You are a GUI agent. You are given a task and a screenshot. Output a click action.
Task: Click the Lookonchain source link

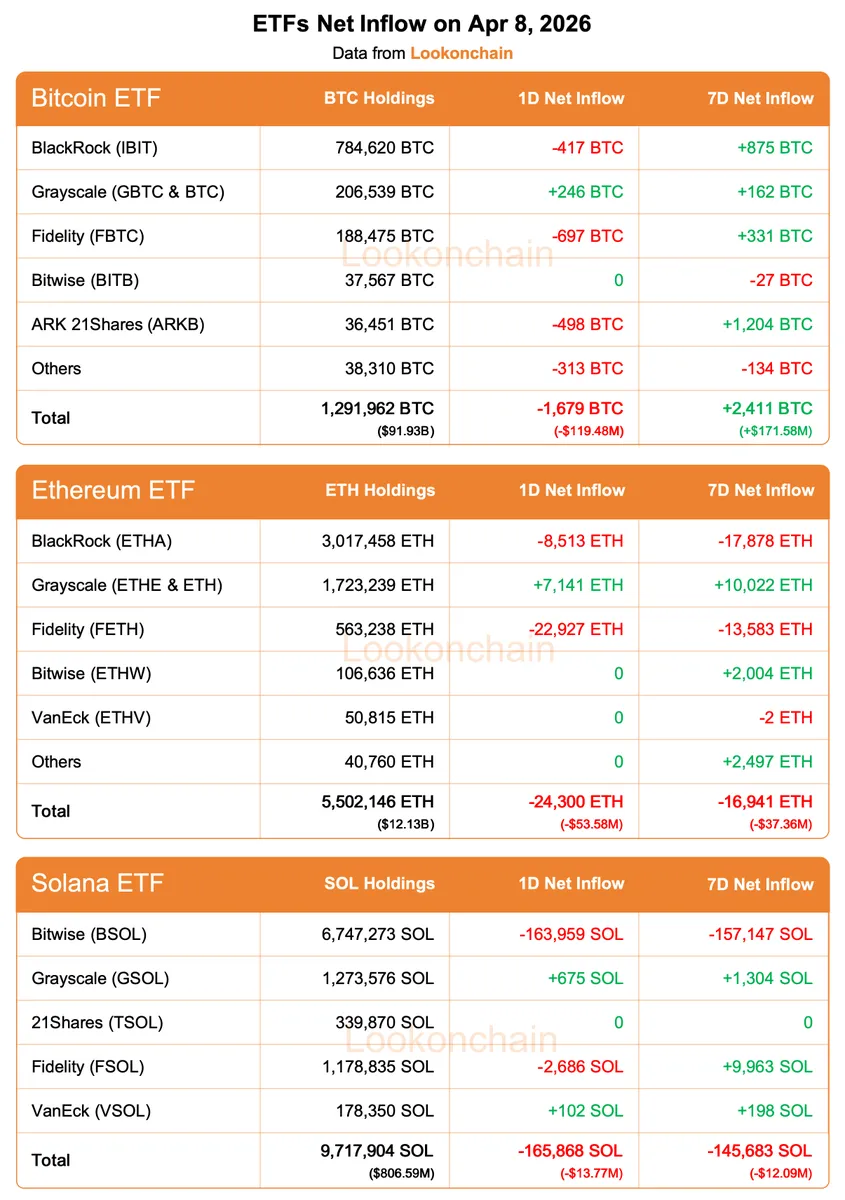coord(461,53)
